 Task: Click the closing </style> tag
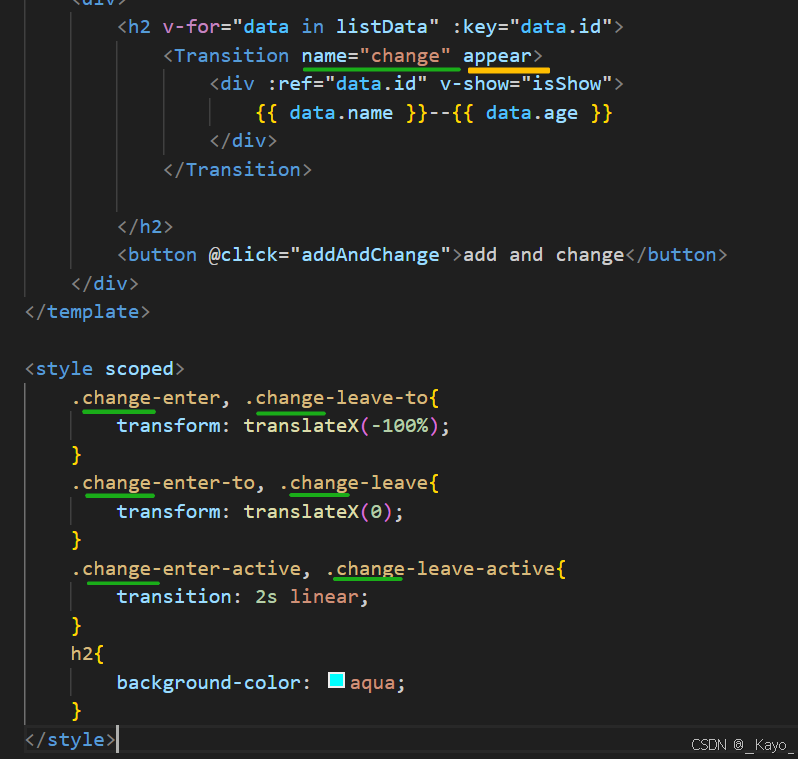tap(70, 740)
